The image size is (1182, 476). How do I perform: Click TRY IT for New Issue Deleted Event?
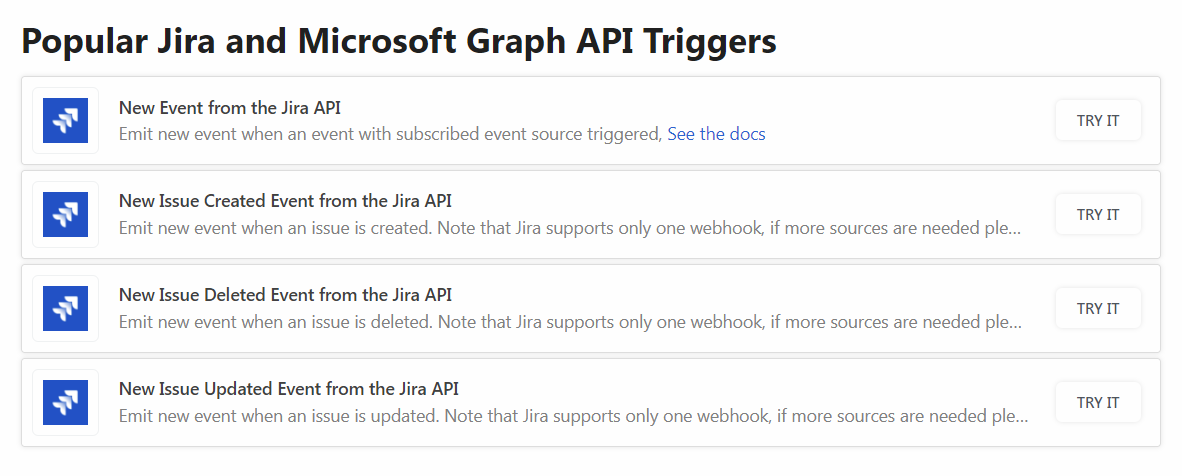[1098, 309]
